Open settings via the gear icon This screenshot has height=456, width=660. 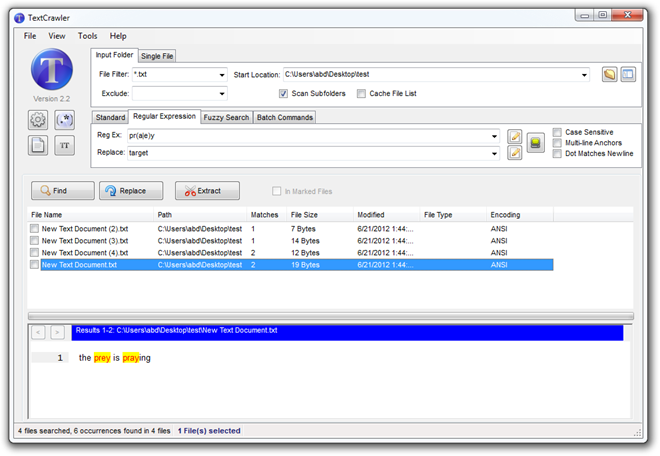40,121
